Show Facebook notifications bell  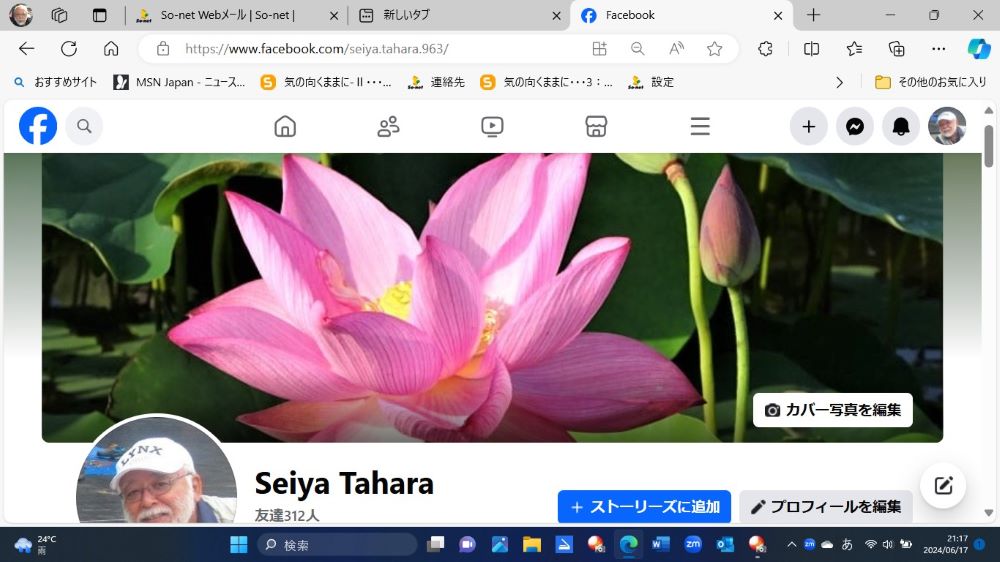901,126
